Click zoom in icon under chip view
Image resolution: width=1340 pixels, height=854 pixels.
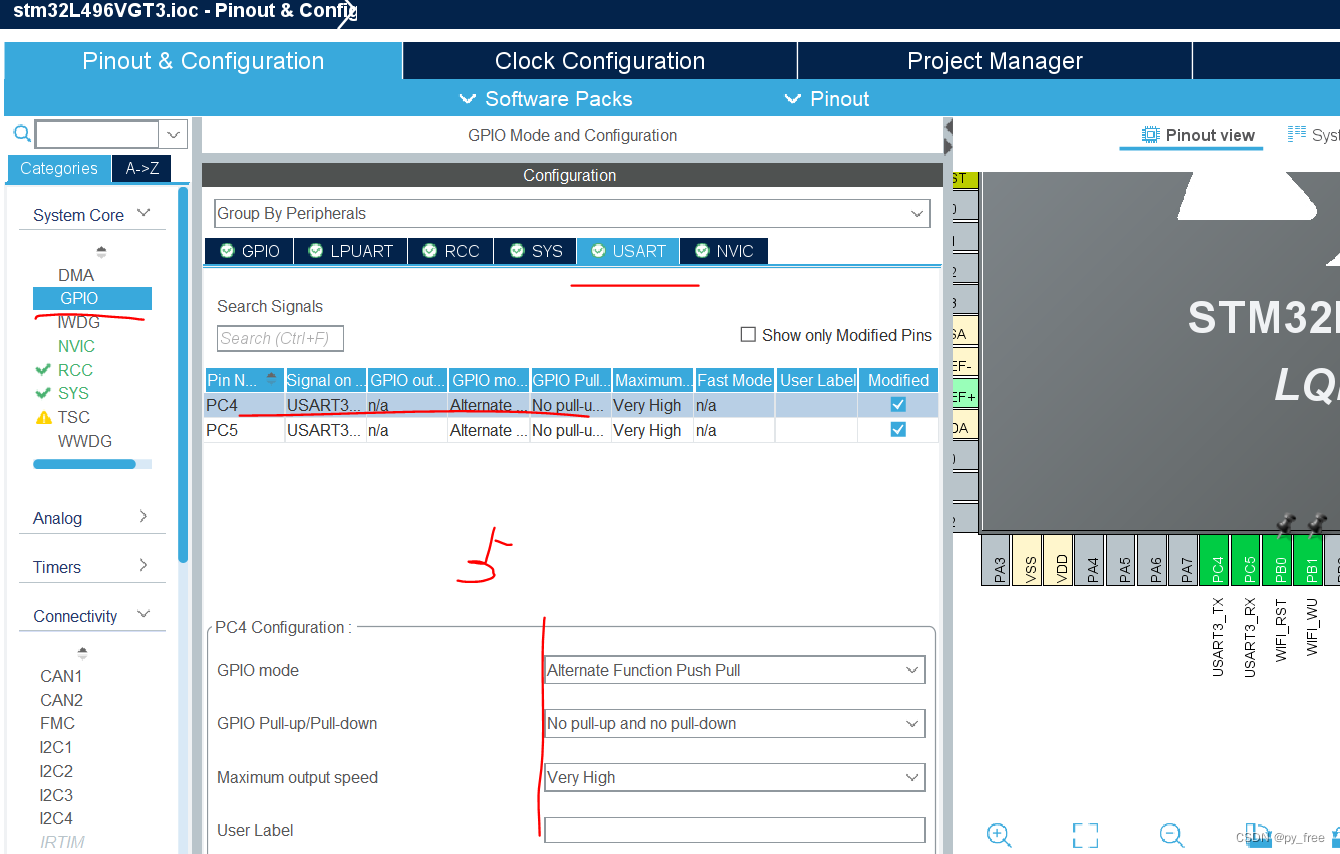pyautogui.click(x=999, y=835)
